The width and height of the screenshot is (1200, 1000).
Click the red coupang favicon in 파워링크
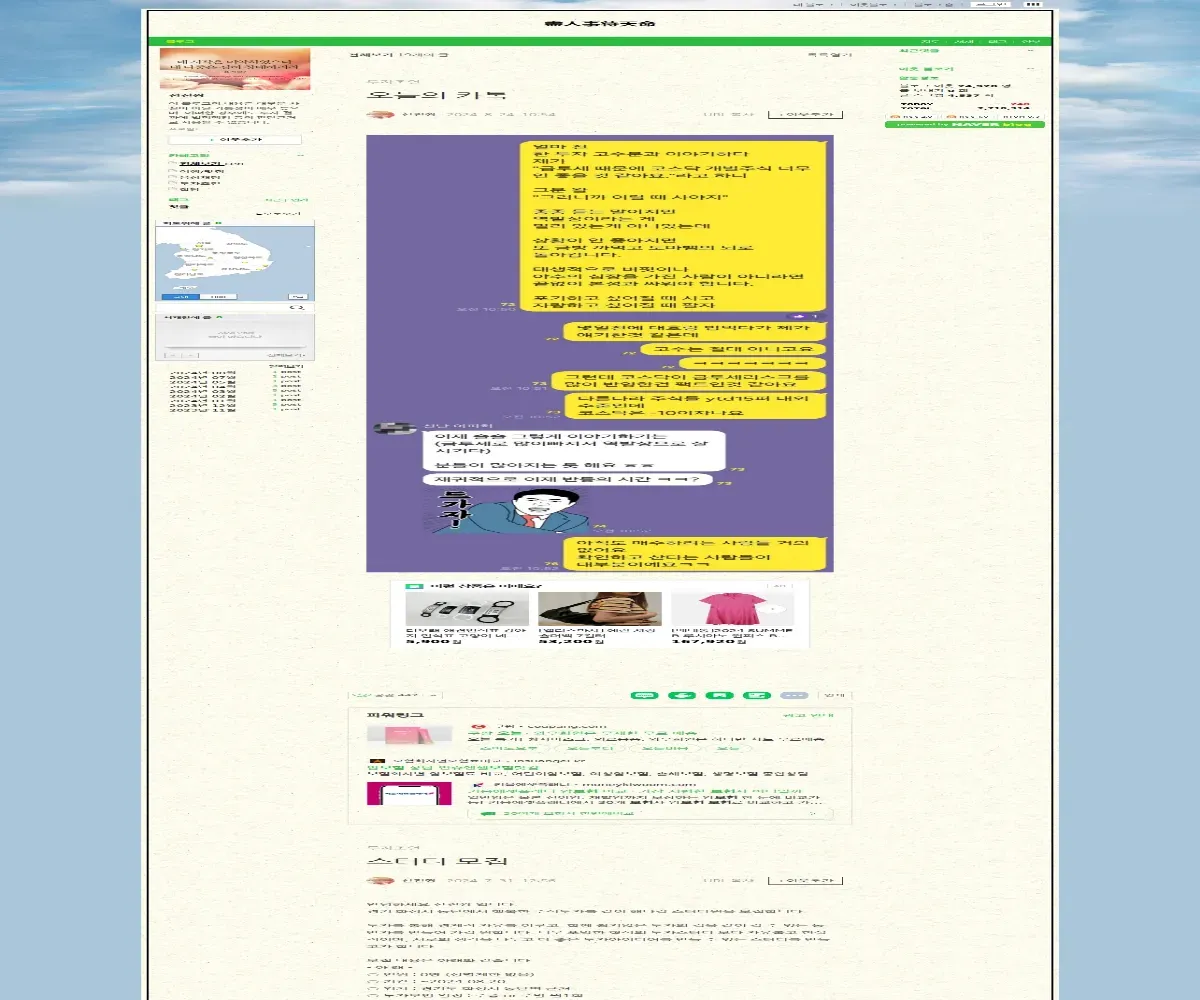479,726
